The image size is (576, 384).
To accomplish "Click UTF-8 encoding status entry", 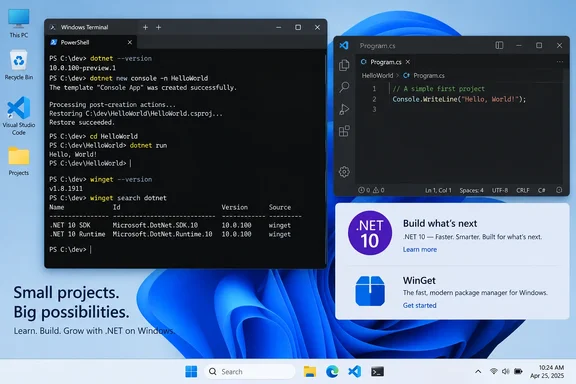I will point(500,190).
